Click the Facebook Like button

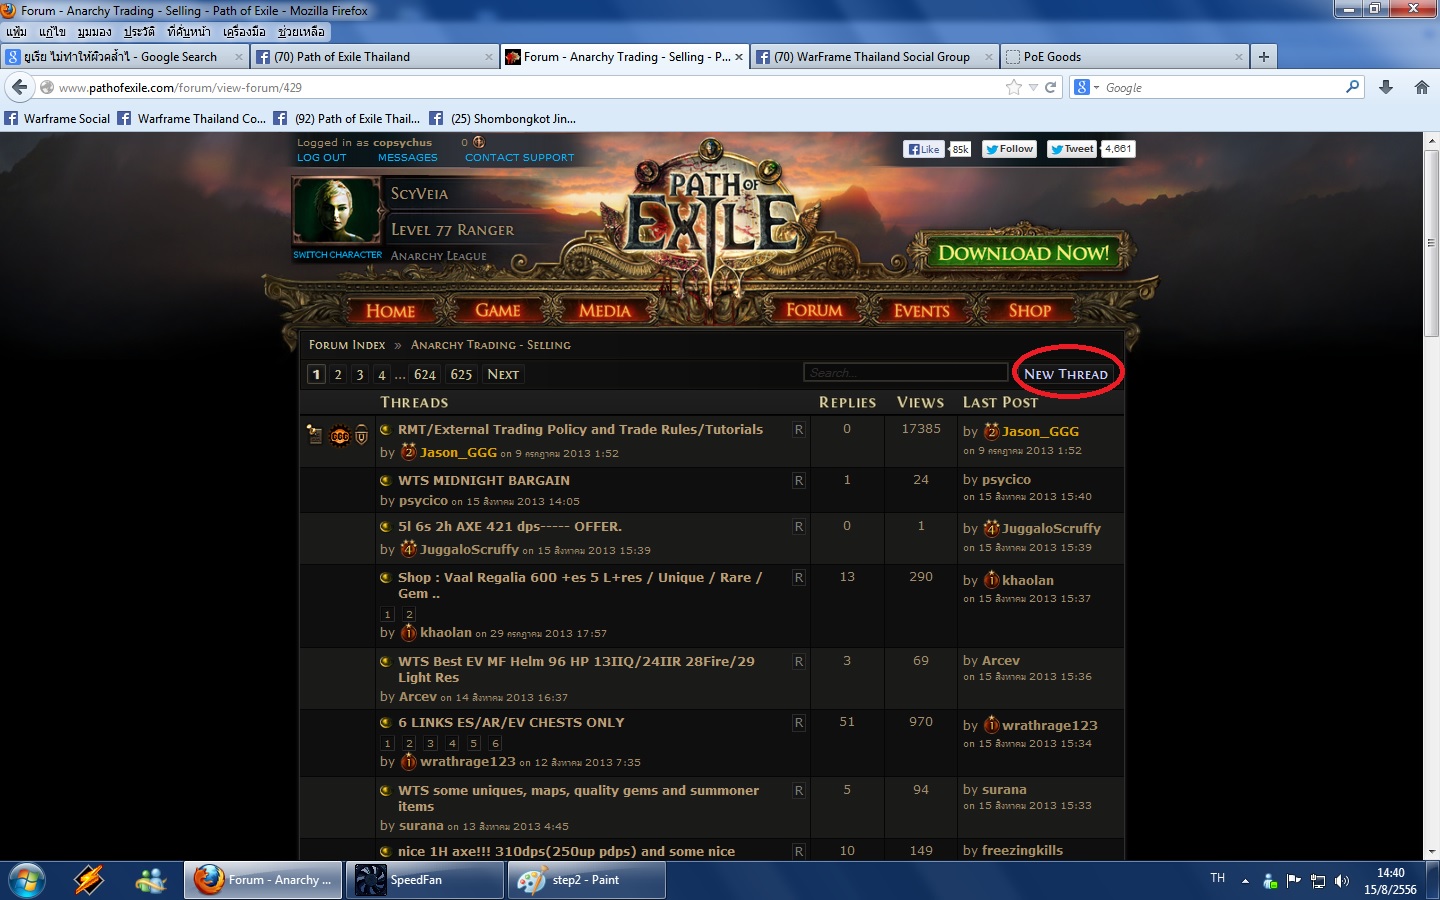coord(923,149)
